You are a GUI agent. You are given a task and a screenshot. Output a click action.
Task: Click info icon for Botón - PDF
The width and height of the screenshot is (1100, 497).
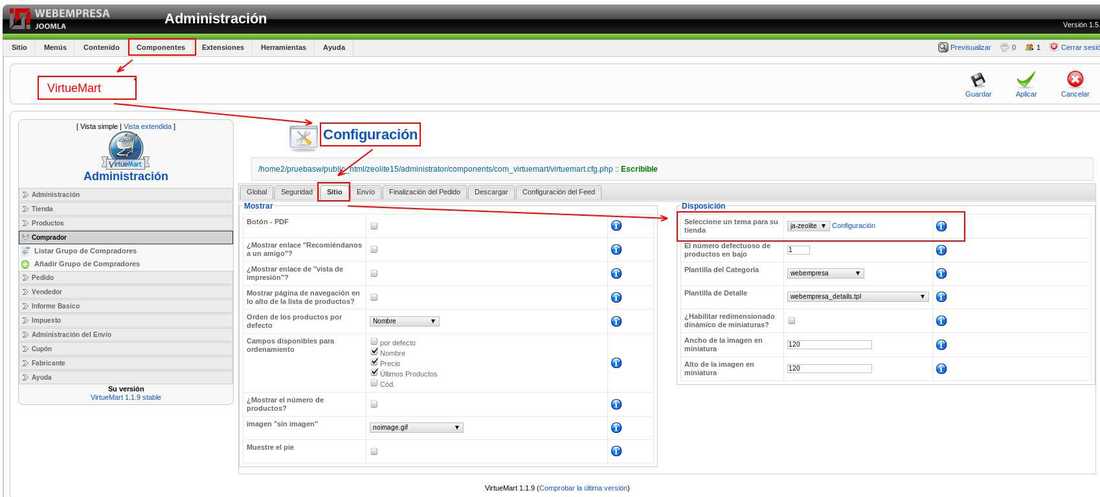point(616,225)
